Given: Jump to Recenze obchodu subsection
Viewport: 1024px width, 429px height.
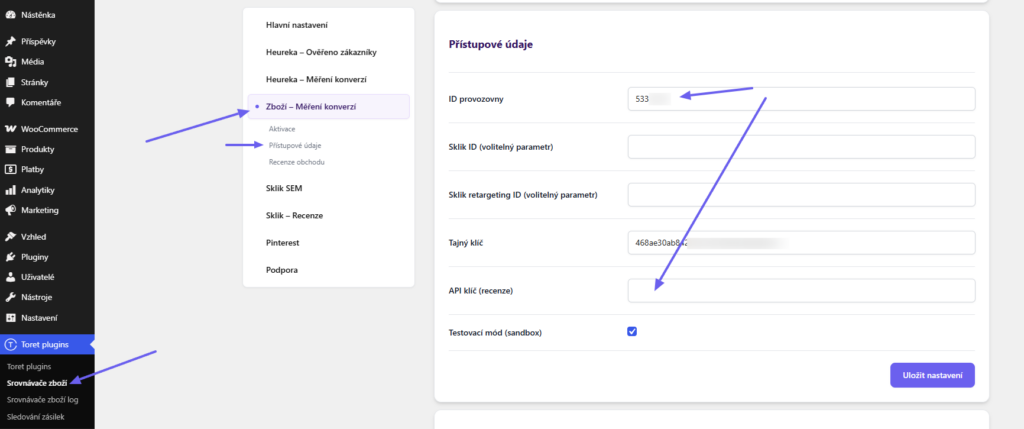Looking at the screenshot, I should tap(296, 162).
